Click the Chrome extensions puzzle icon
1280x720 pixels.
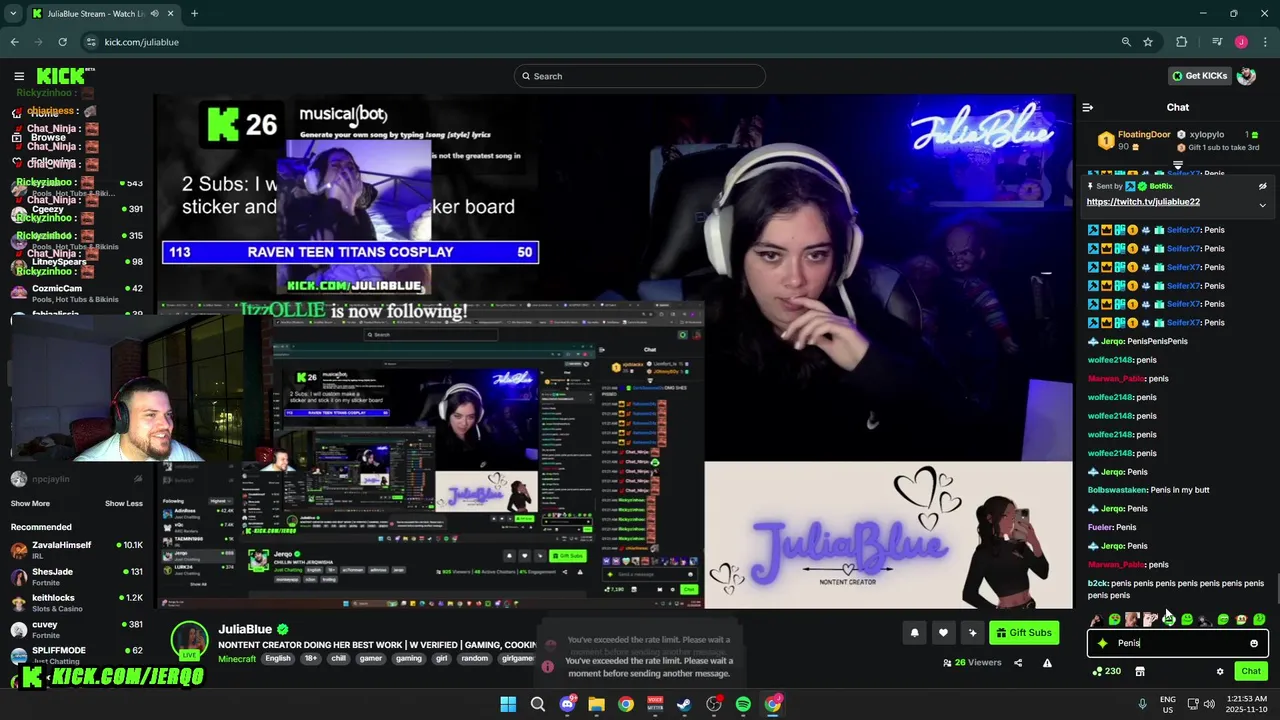coord(1182,42)
